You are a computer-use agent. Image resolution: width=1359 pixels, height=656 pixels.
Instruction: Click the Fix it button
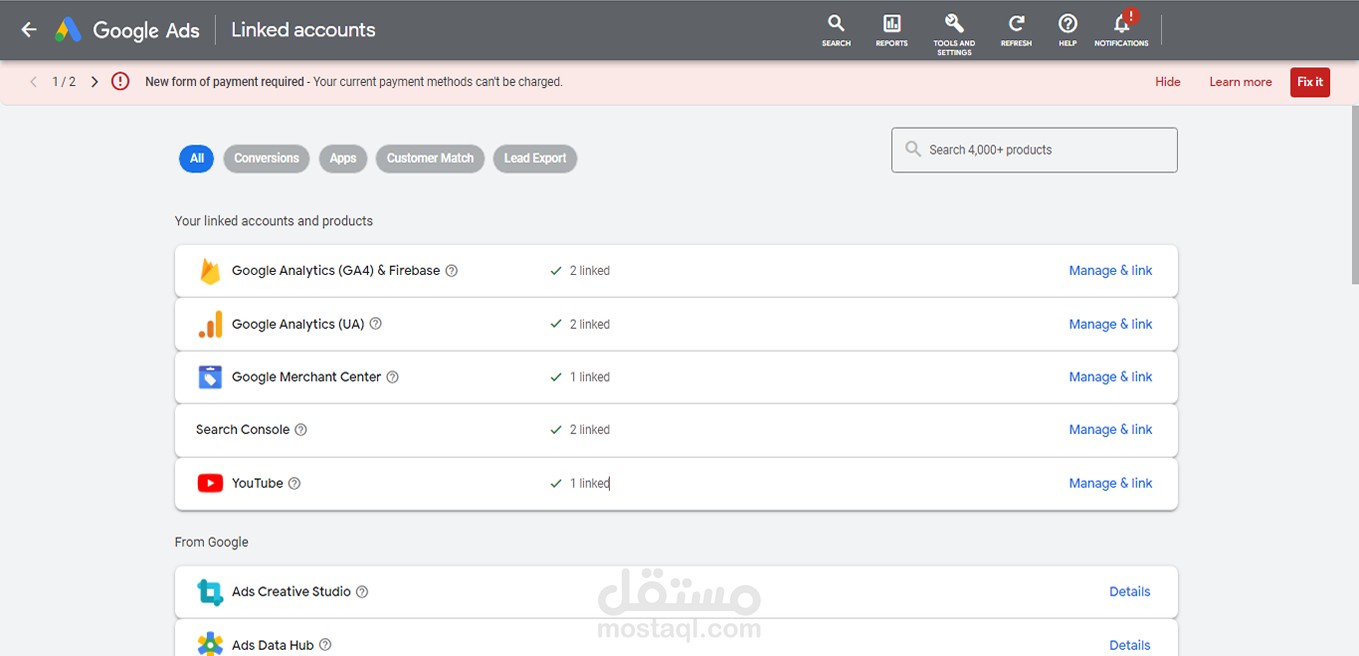click(1310, 82)
